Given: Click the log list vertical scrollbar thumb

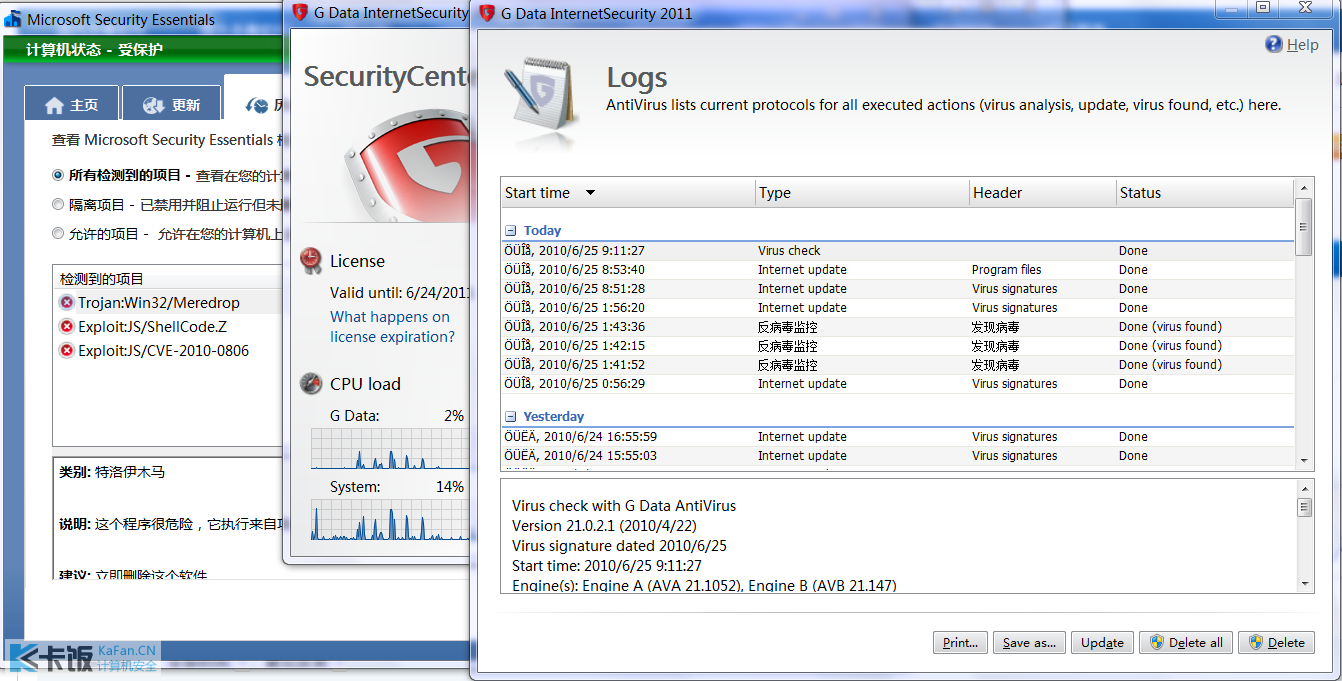Looking at the screenshot, I should click(x=1304, y=227).
